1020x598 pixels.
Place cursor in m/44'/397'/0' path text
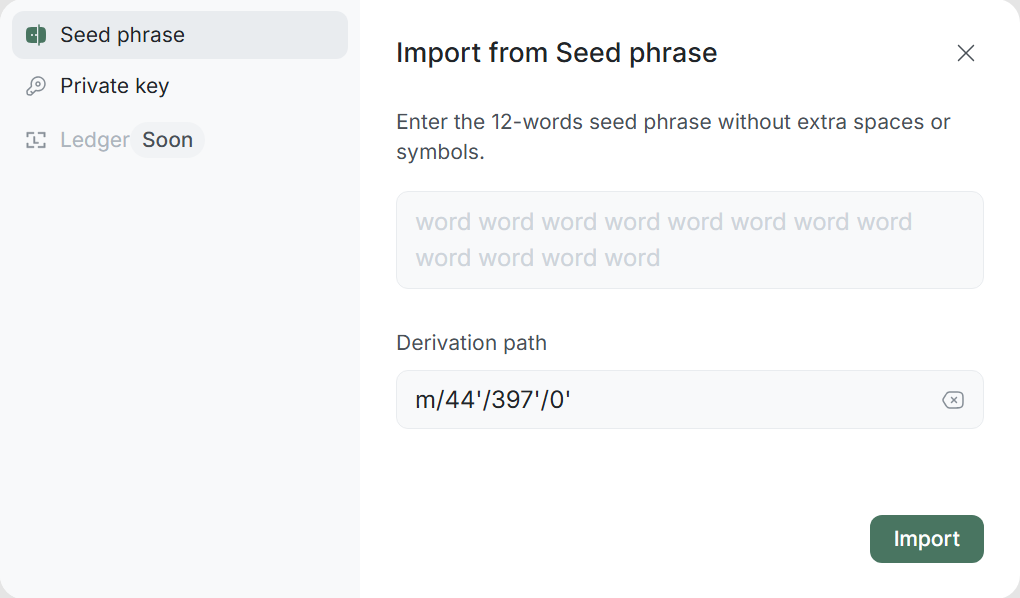pos(492,400)
